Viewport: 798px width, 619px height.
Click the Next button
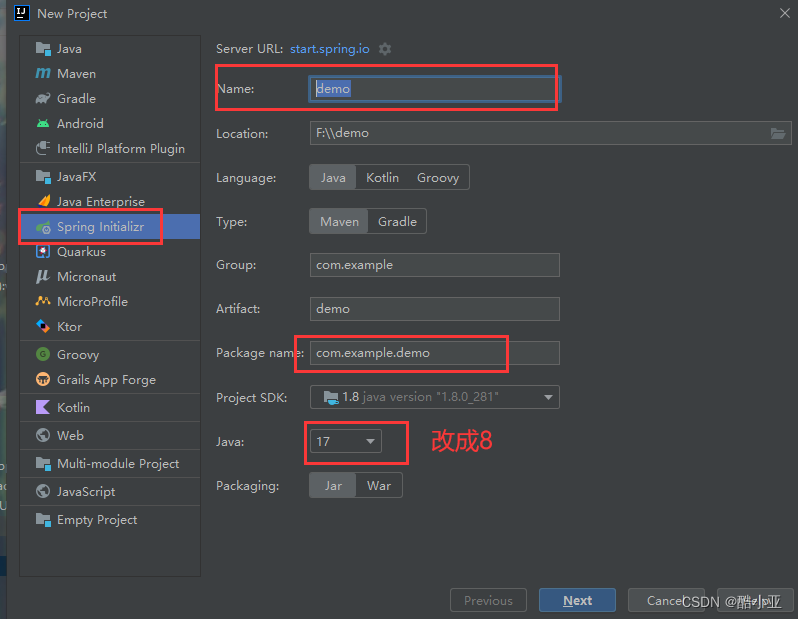(578, 601)
